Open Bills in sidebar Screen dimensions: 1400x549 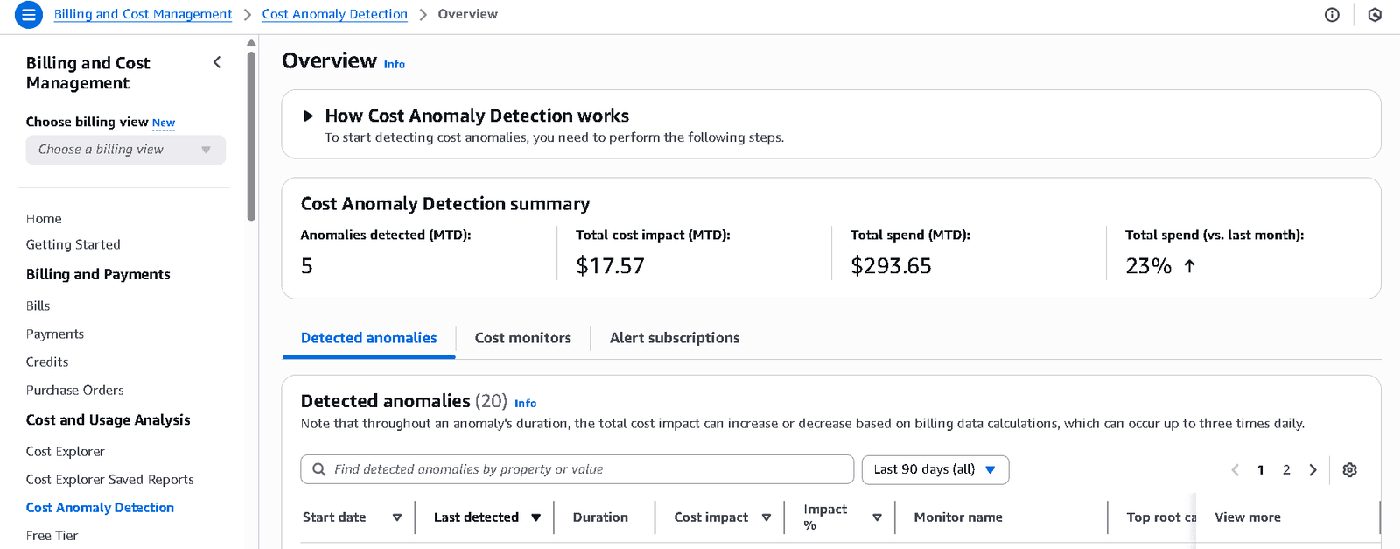click(38, 306)
